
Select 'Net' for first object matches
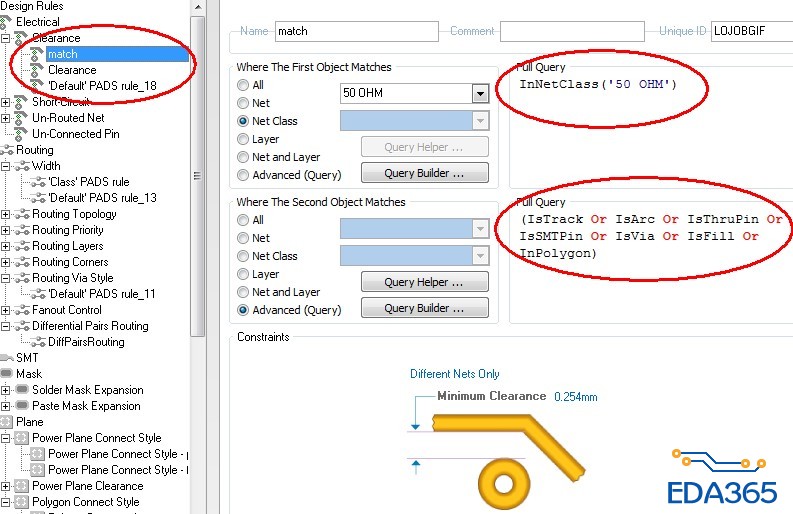coord(243,103)
